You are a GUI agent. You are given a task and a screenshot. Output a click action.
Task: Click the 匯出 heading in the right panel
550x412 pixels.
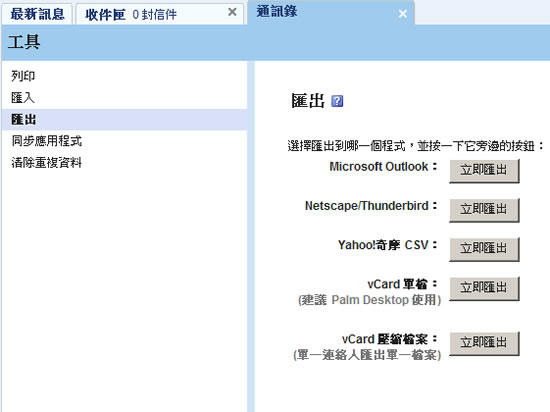point(308,101)
